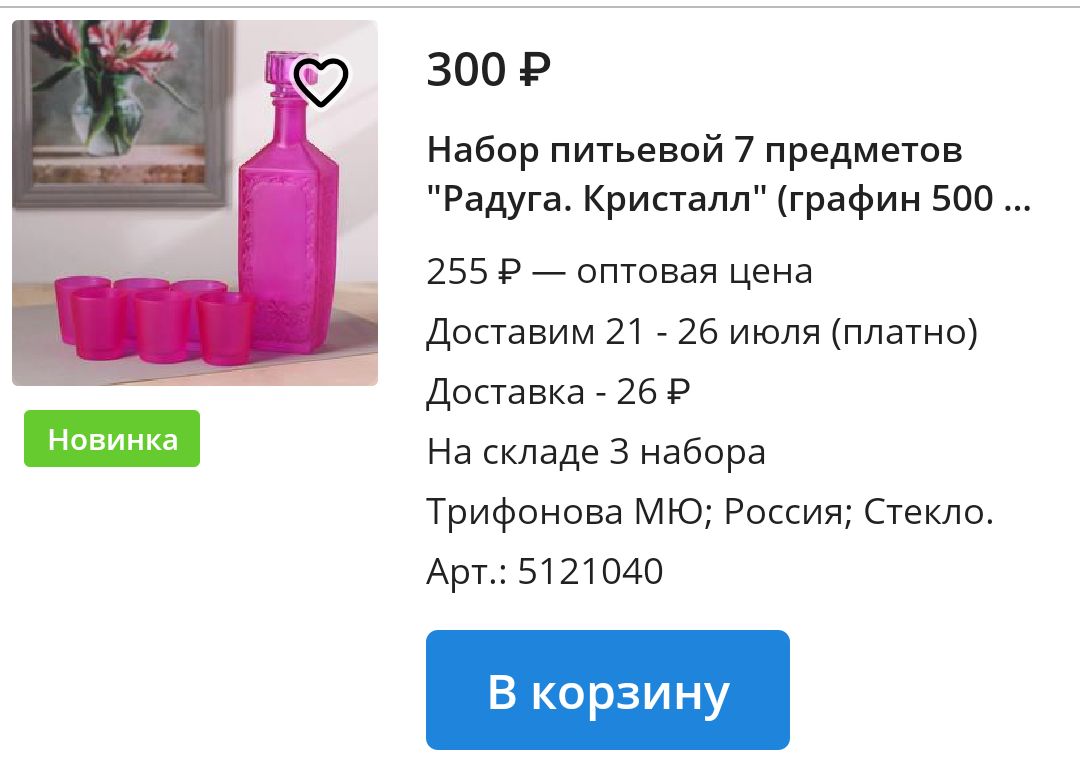The width and height of the screenshot is (1080, 769).
Task: Click the green Новинка badge
Action: tap(112, 439)
